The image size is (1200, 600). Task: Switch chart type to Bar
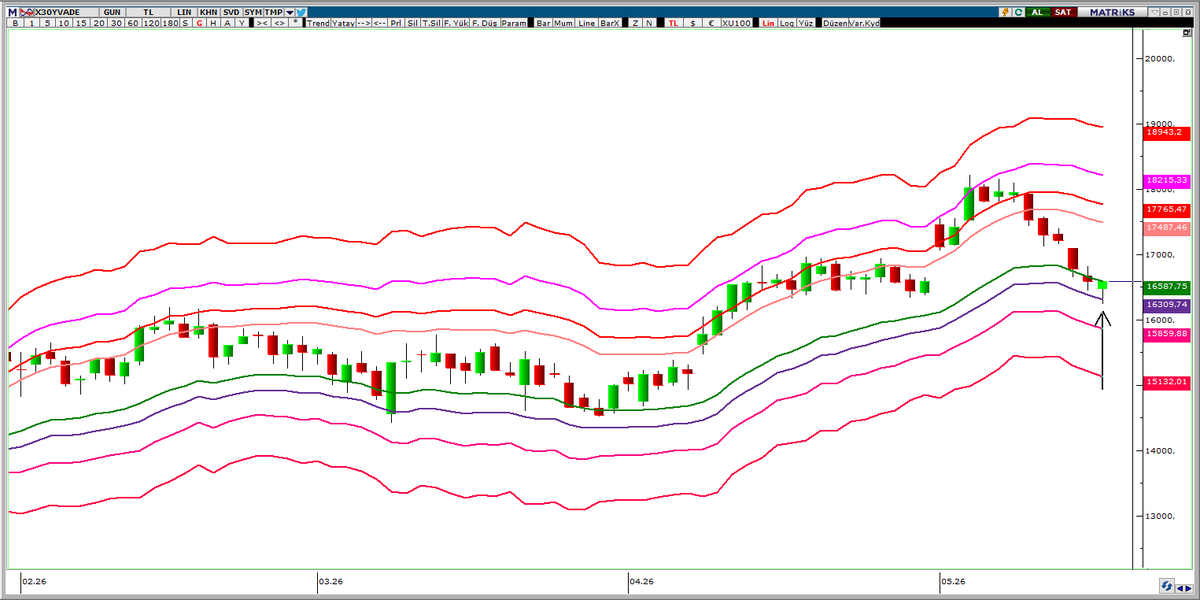tap(544, 23)
